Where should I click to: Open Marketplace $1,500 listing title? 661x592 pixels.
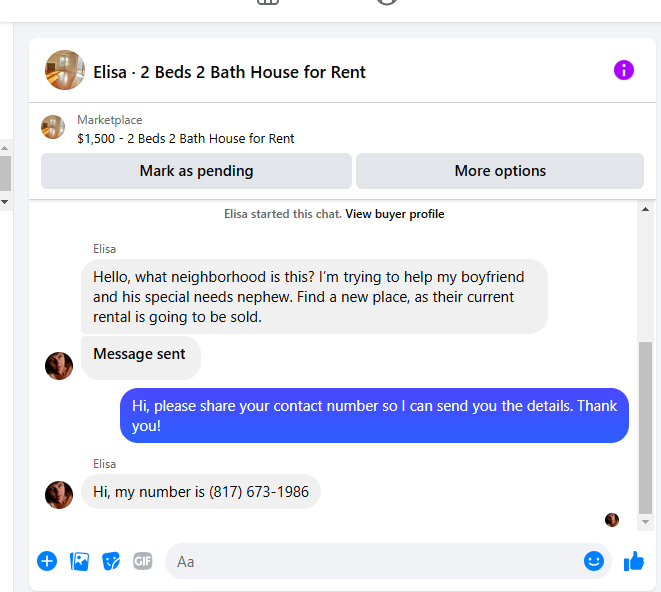[x=185, y=138]
